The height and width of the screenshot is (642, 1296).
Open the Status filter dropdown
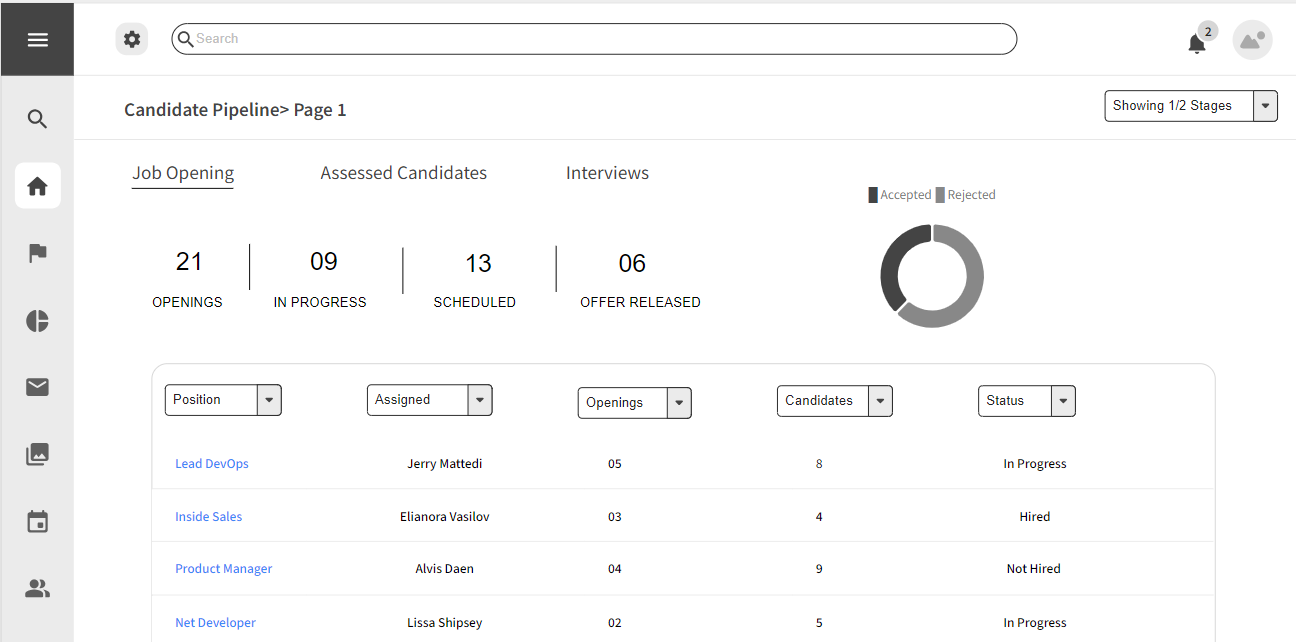(1027, 401)
